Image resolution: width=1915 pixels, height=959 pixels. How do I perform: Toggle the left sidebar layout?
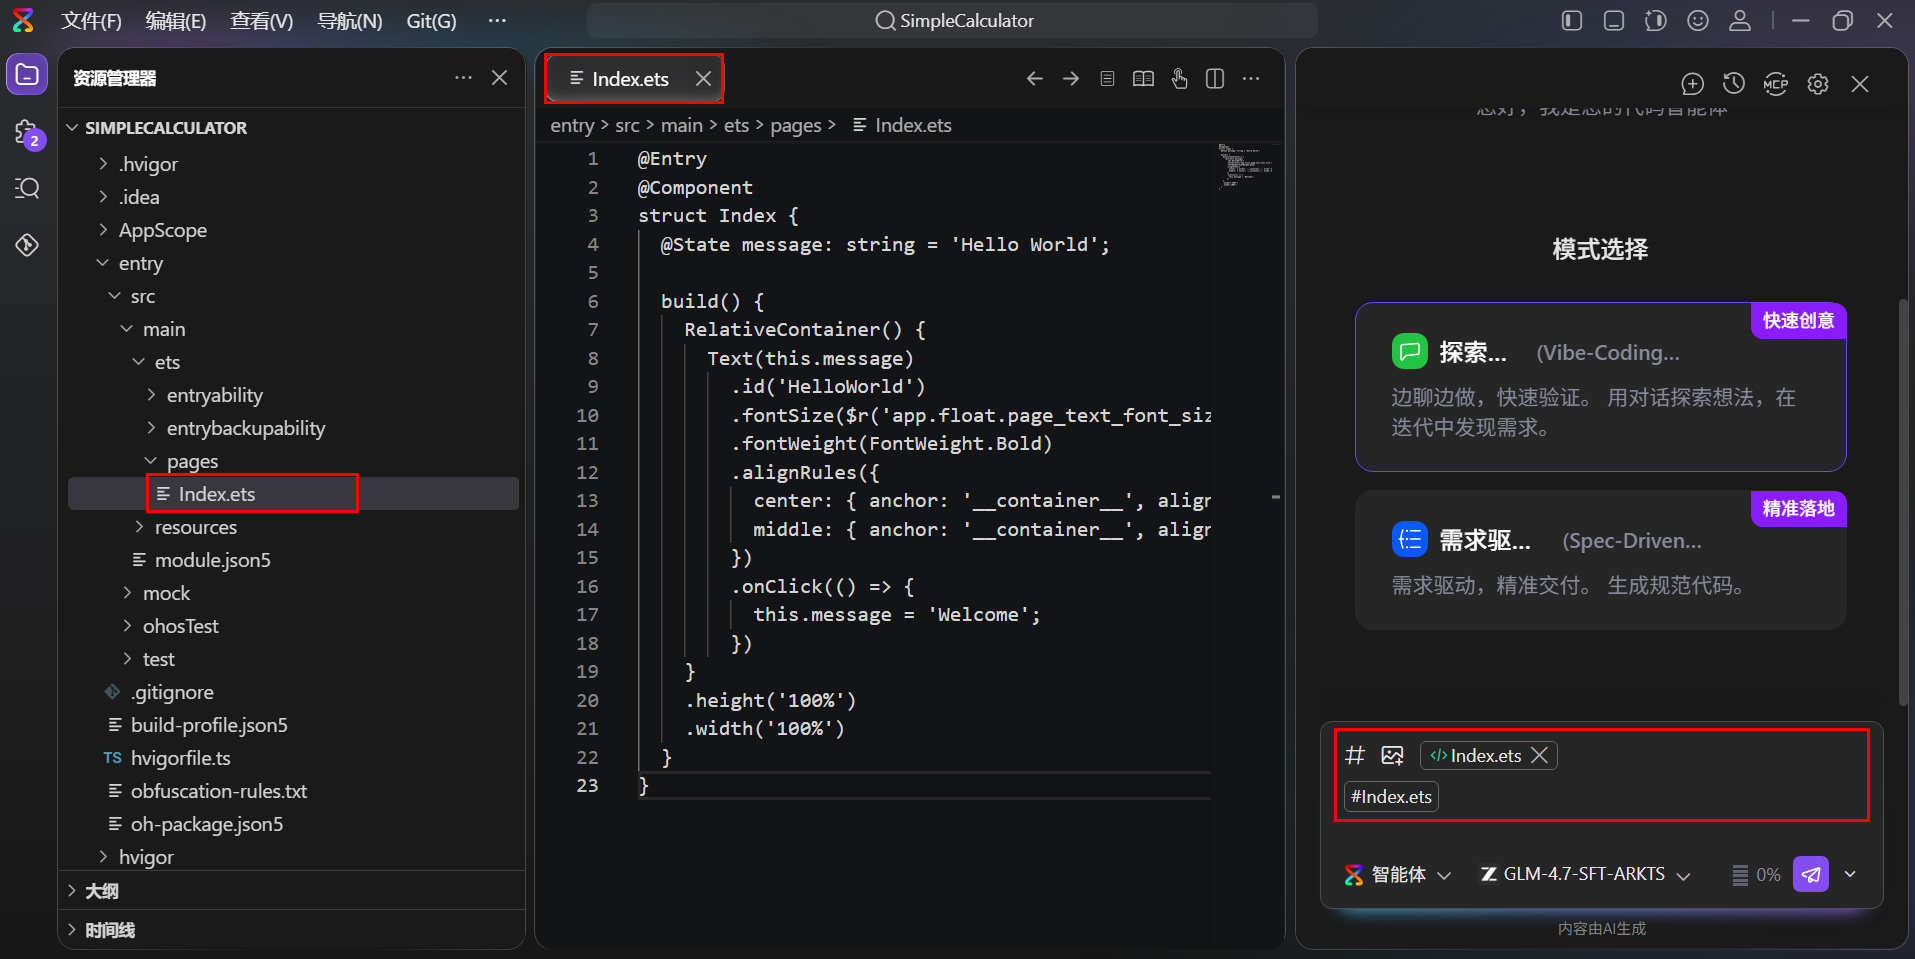point(1572,21)
